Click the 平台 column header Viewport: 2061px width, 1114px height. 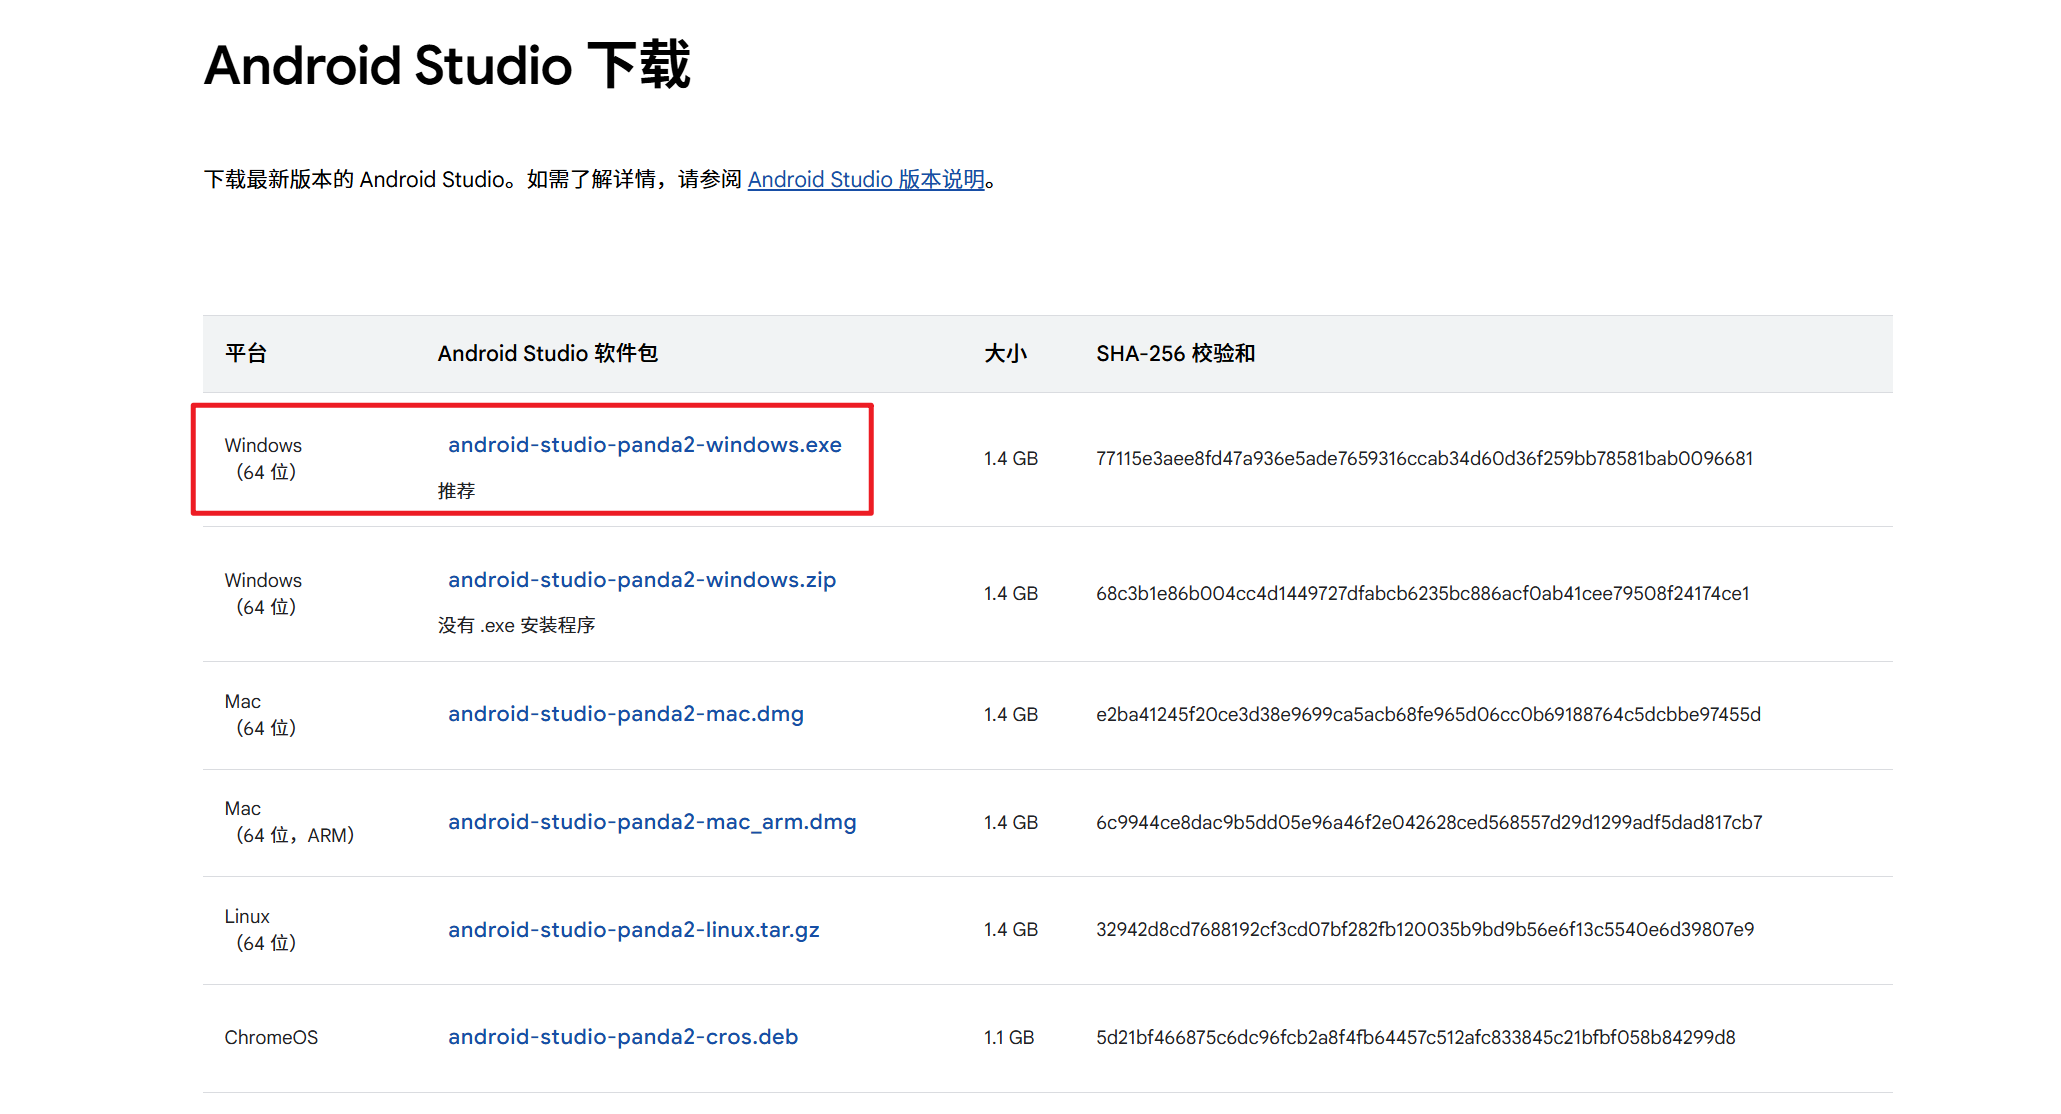pyautogui.click(x=245, y=354)
